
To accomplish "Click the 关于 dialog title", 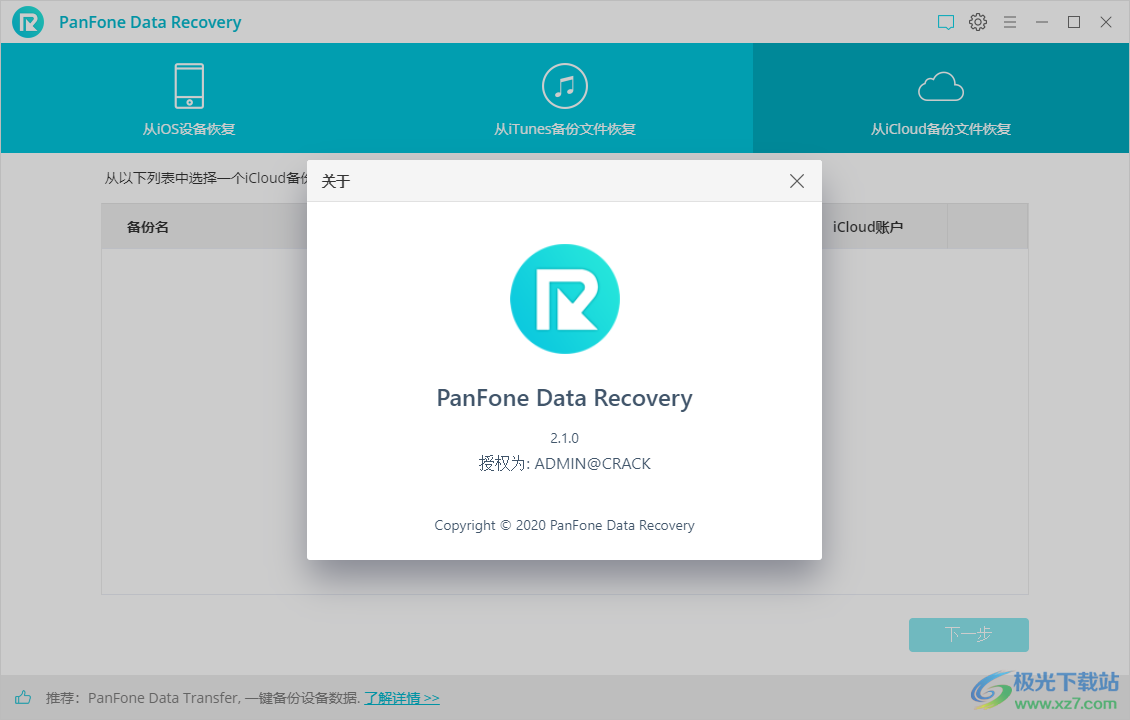I will click(x=336, y=181).
